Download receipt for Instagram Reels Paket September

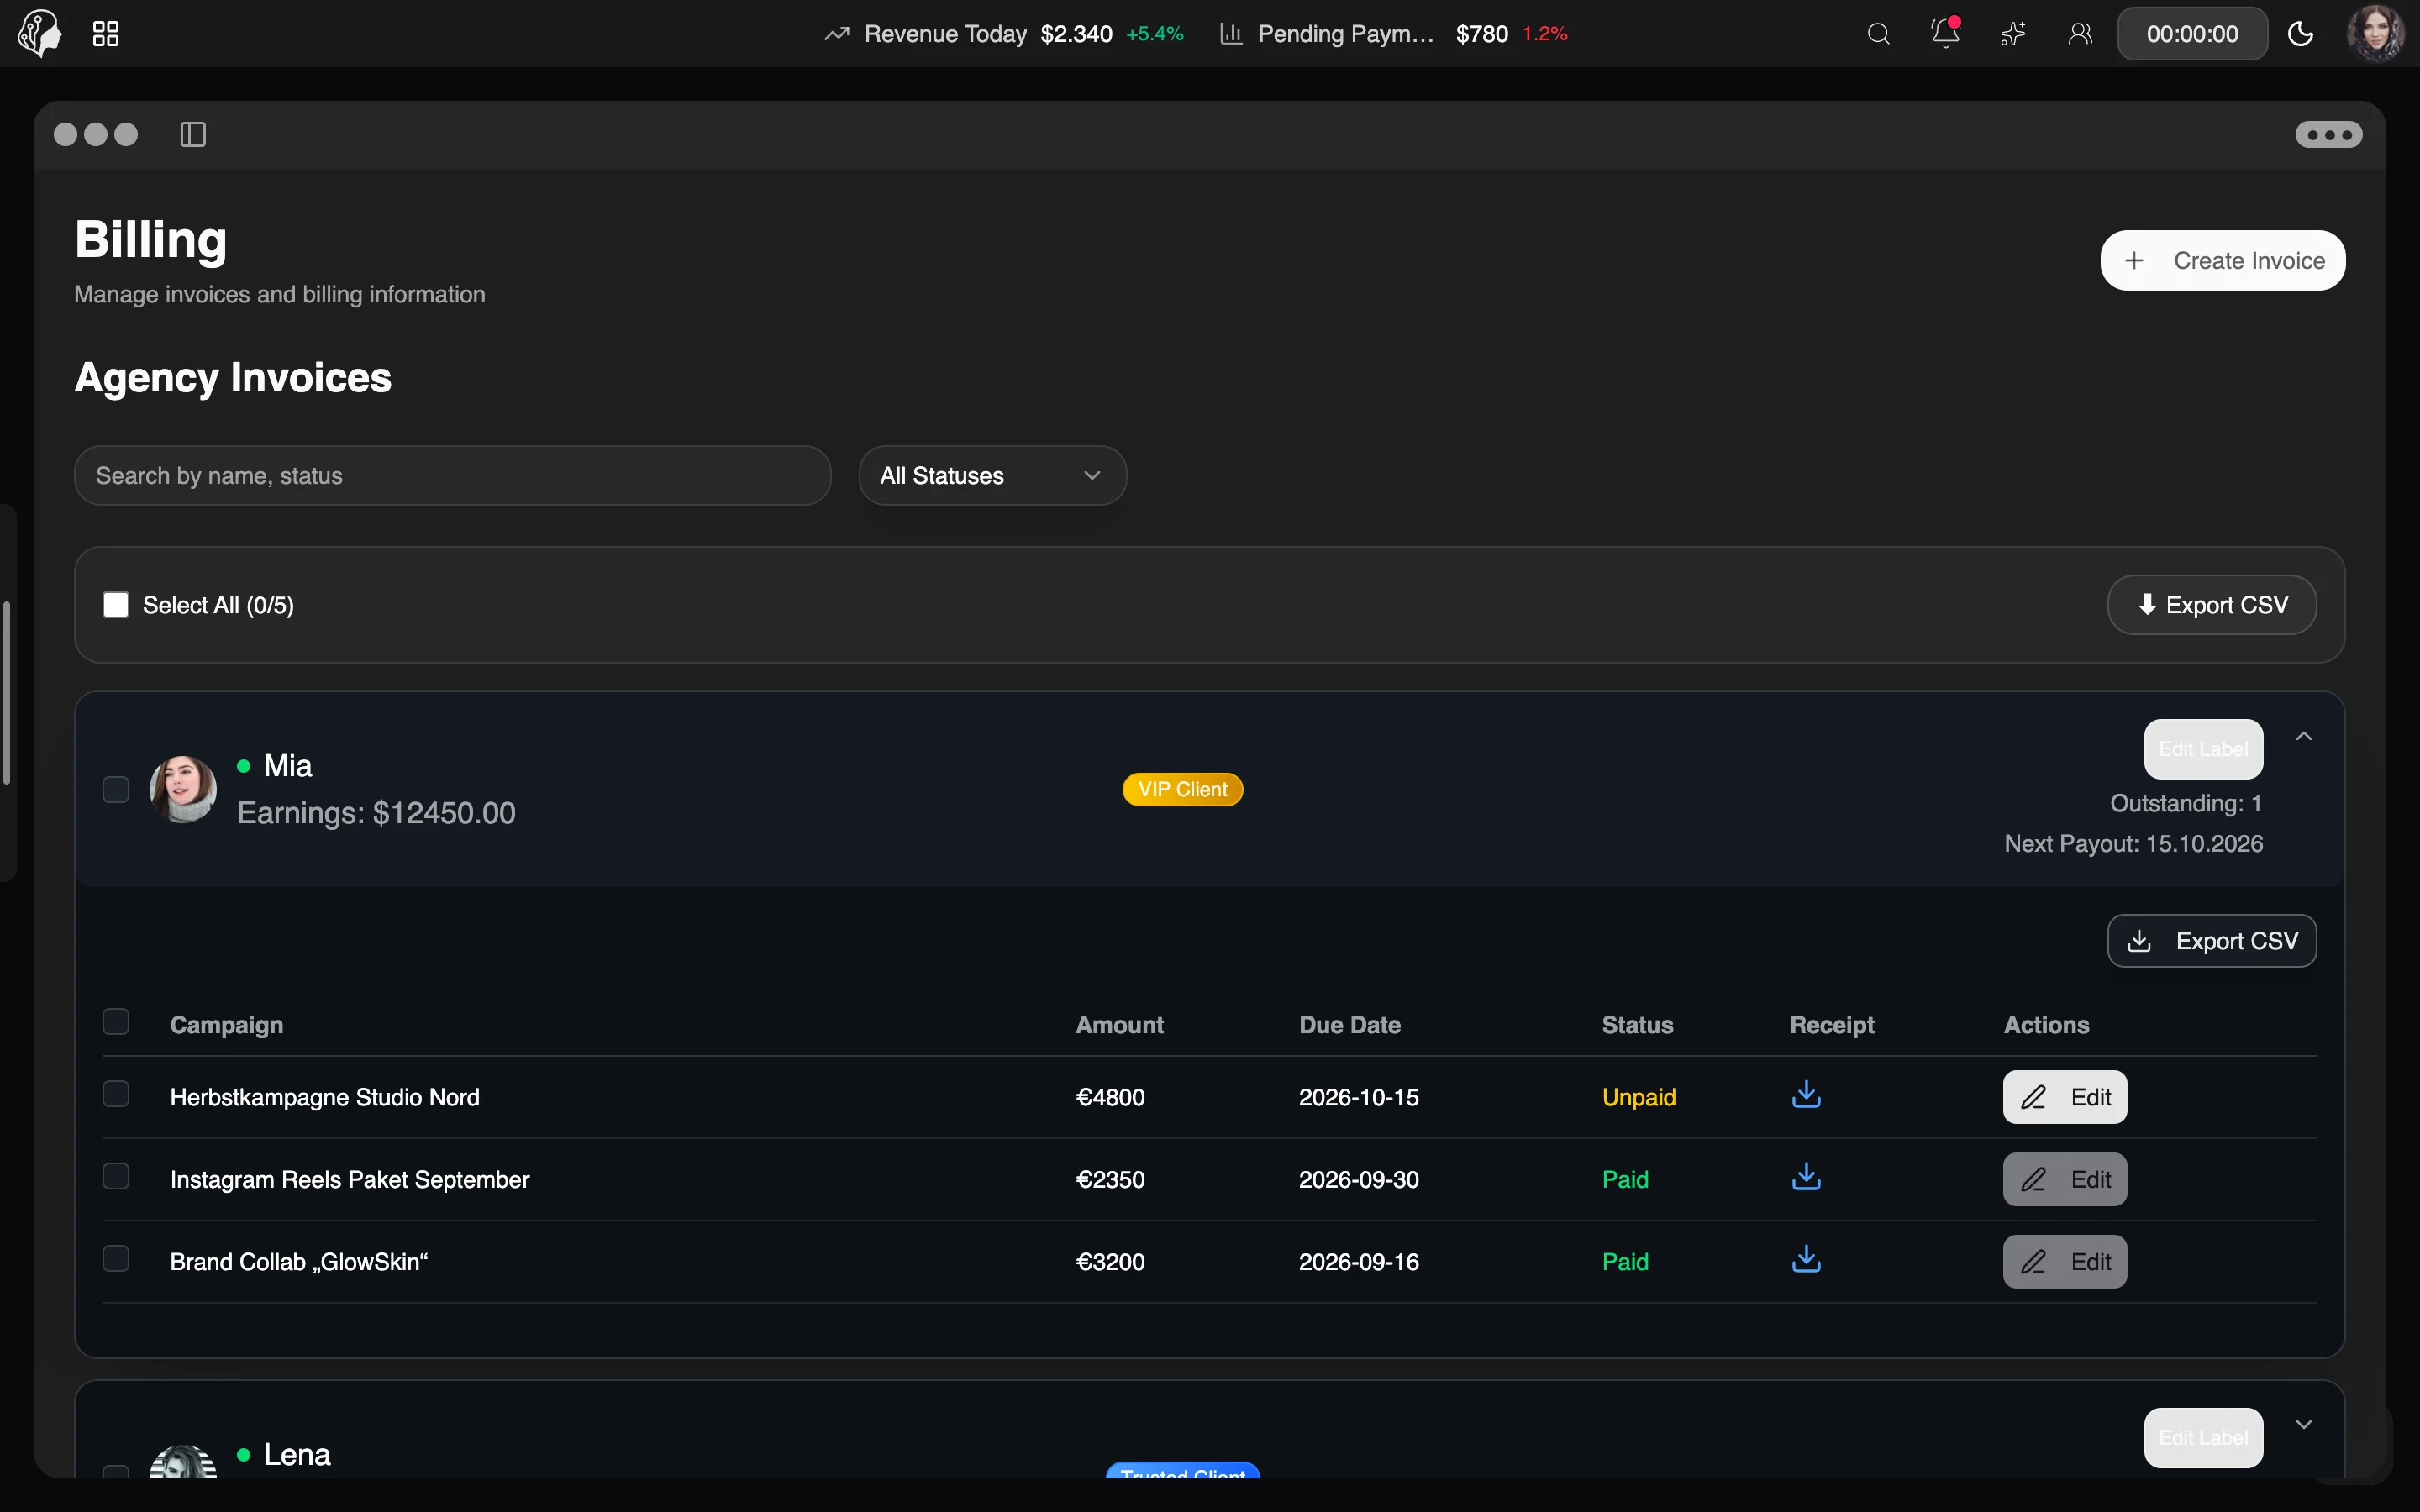pos(1806,1177)
